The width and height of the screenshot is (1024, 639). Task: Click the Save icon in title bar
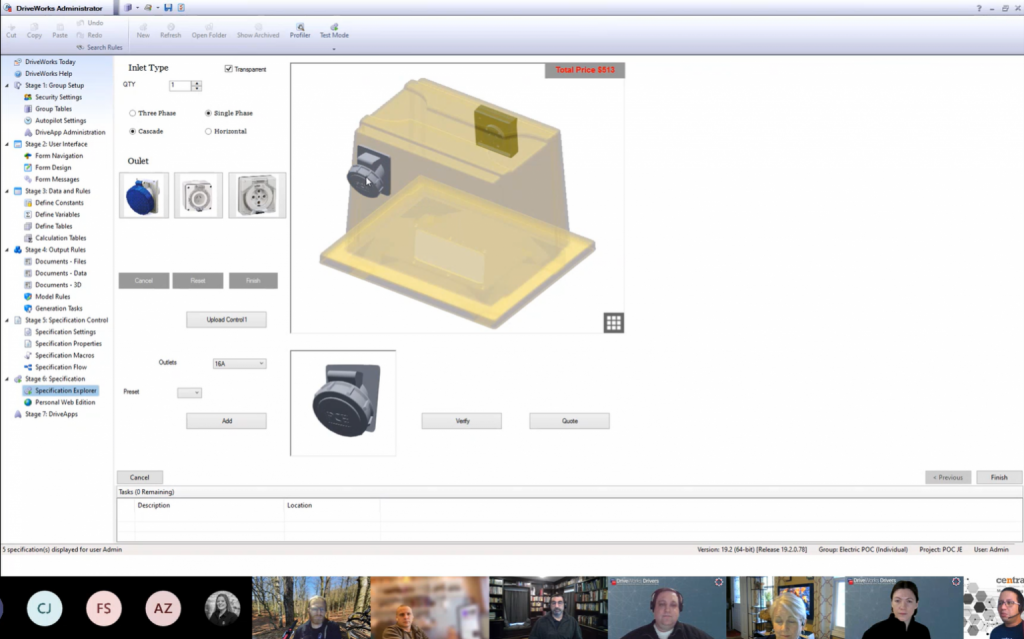[168, 8]
